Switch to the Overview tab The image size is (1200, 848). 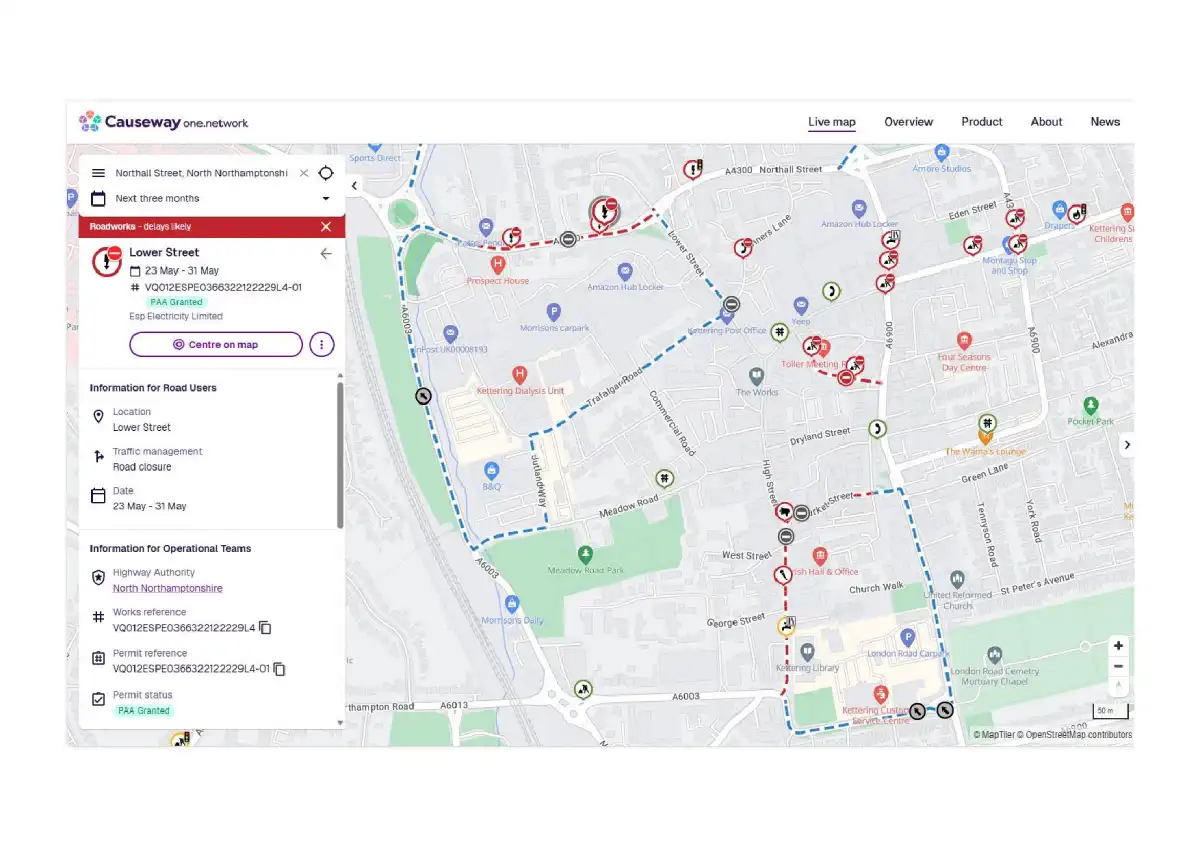(908, 121)
